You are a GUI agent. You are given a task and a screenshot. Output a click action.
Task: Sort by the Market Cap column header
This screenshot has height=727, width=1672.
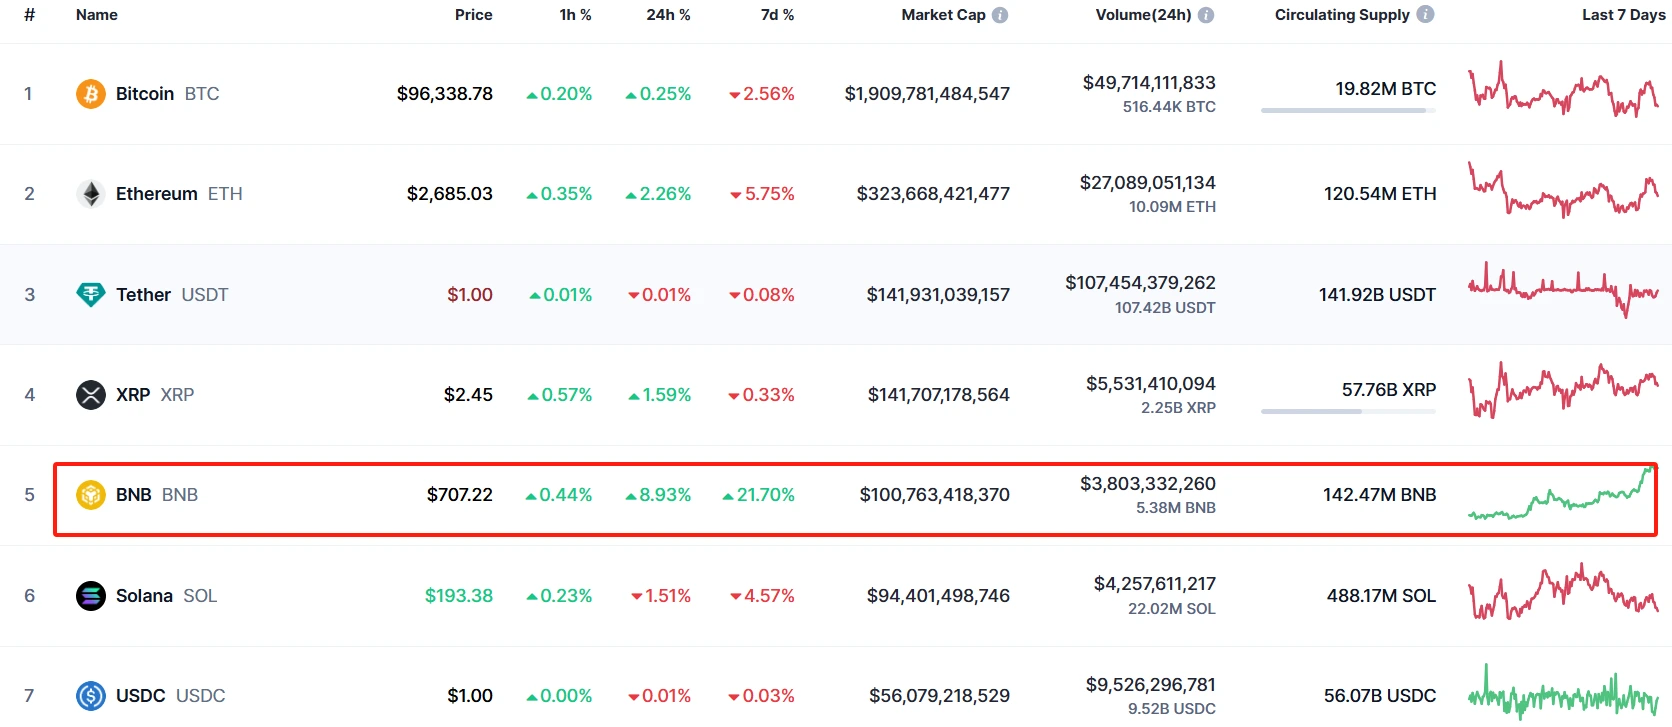pos(944,15)
